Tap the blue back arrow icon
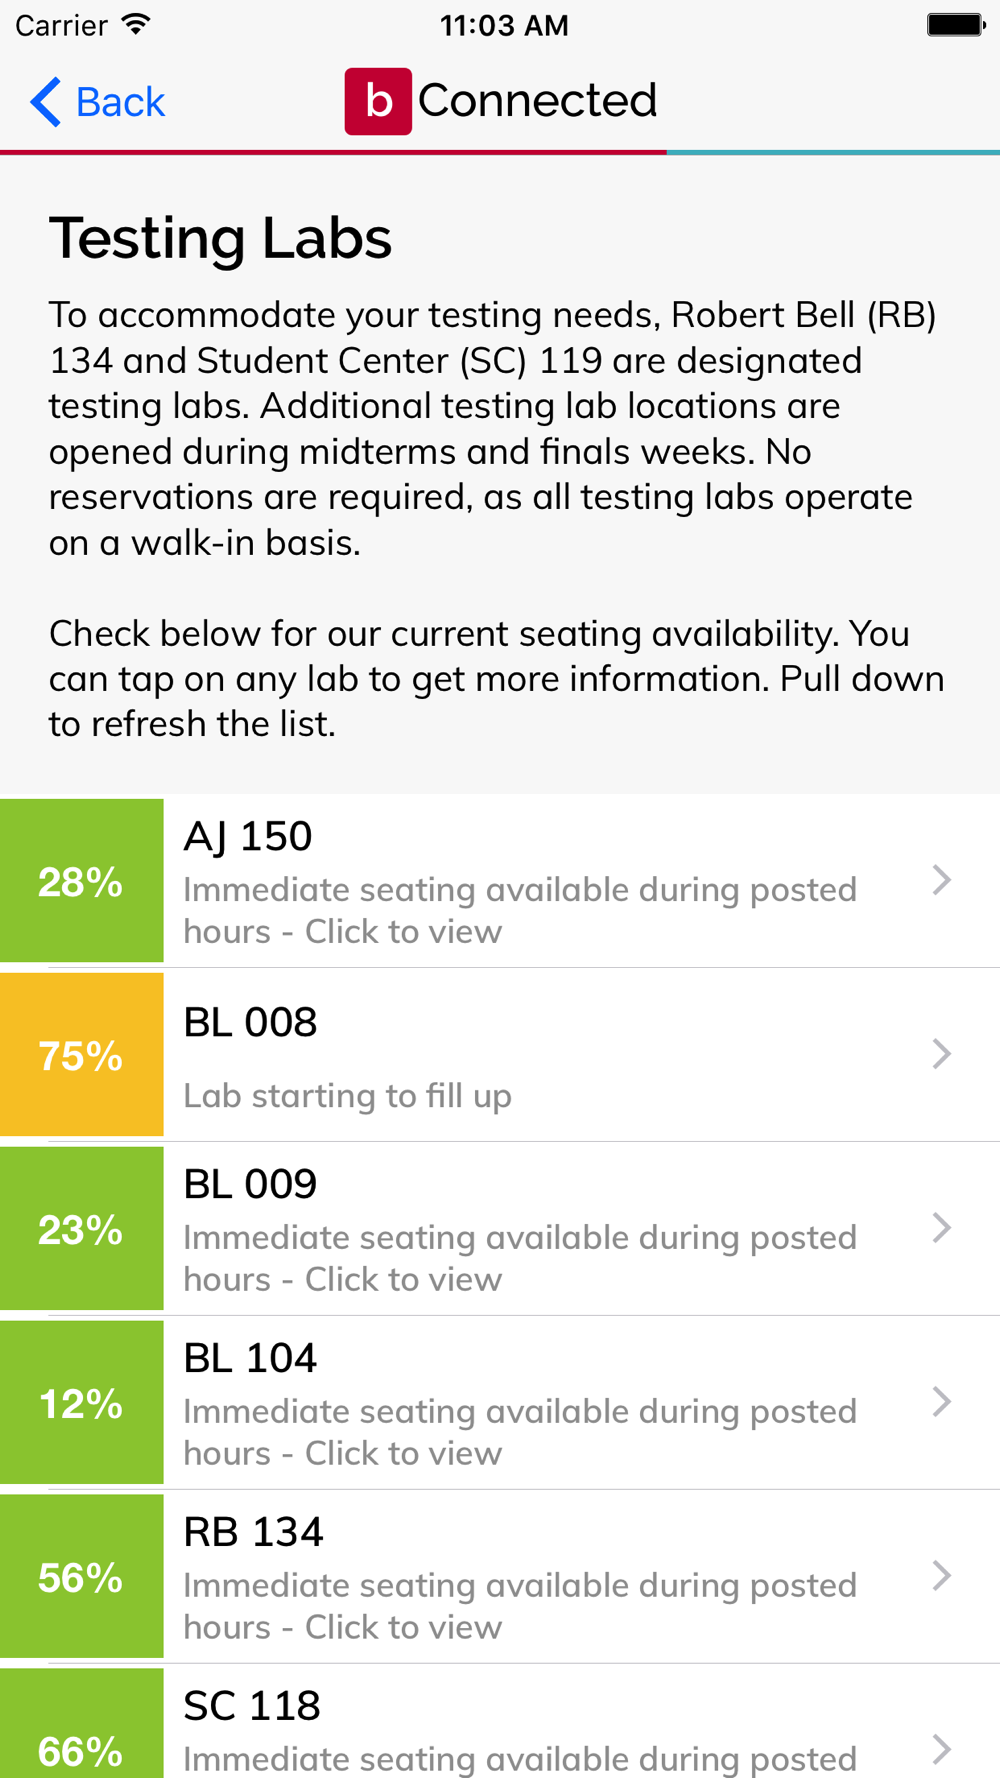 [x=45, y=102]
